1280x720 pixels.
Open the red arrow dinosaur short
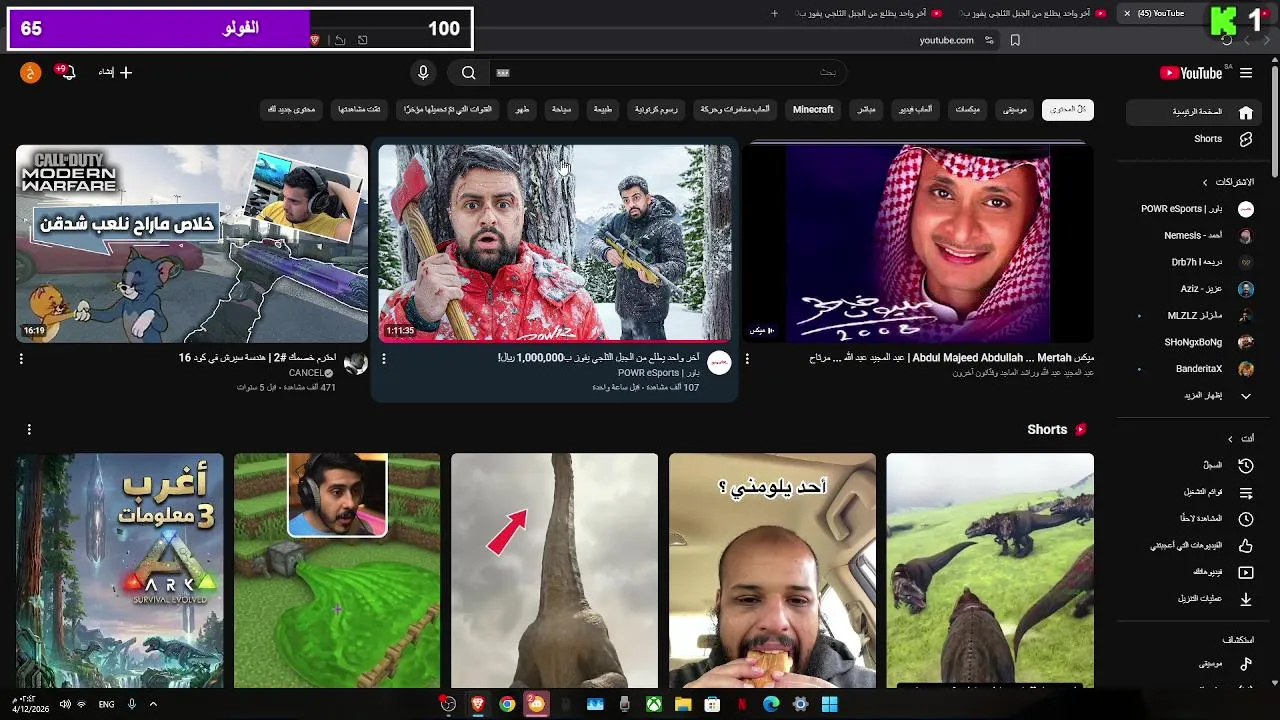555,570
